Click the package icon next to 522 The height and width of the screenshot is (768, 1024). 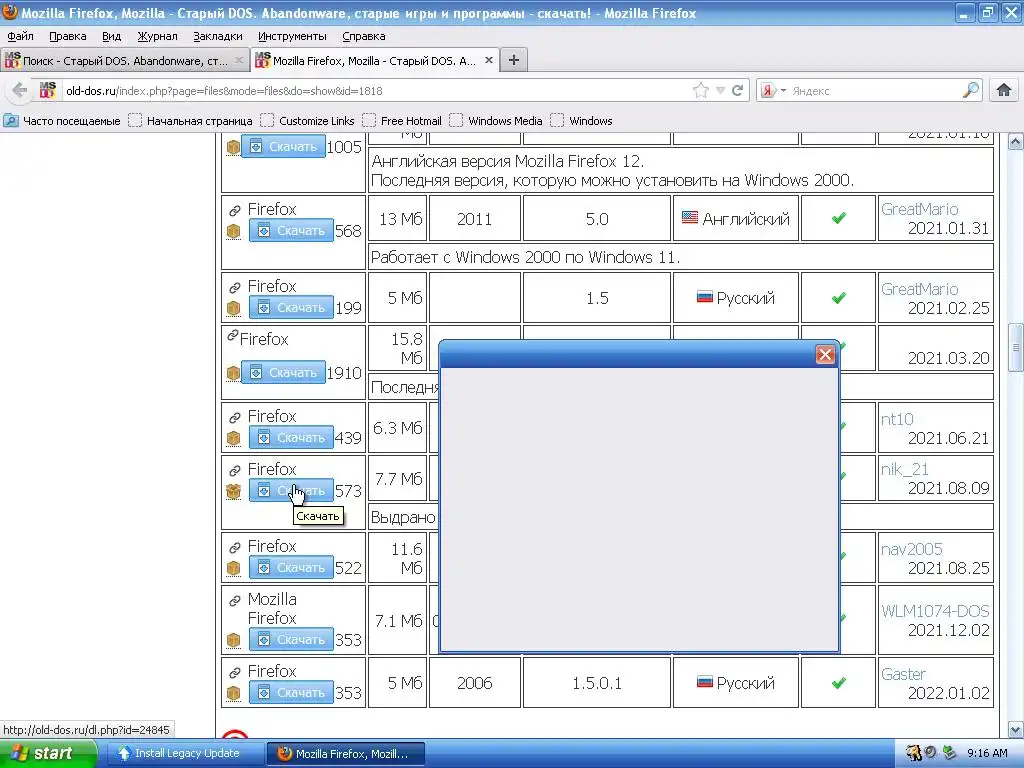coord(233,568)
